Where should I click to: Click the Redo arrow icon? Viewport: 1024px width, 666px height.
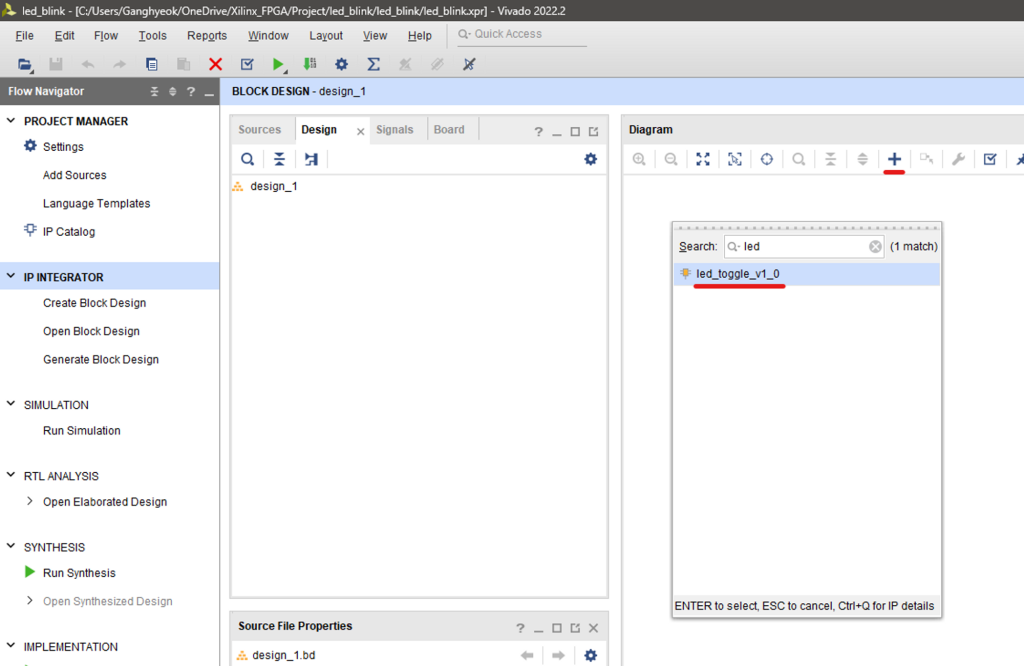[x=120, y=64]
